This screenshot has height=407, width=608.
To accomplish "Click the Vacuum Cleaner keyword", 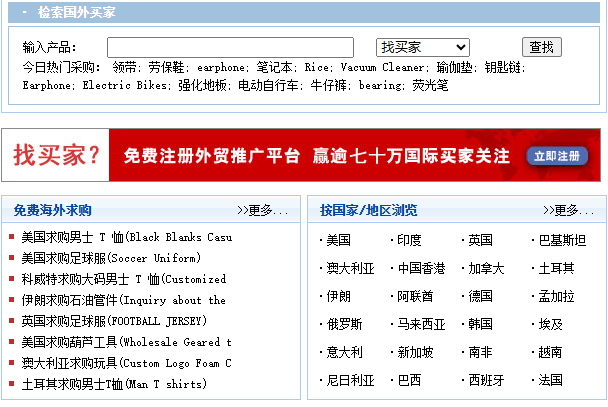I will [x=382, y=67].
